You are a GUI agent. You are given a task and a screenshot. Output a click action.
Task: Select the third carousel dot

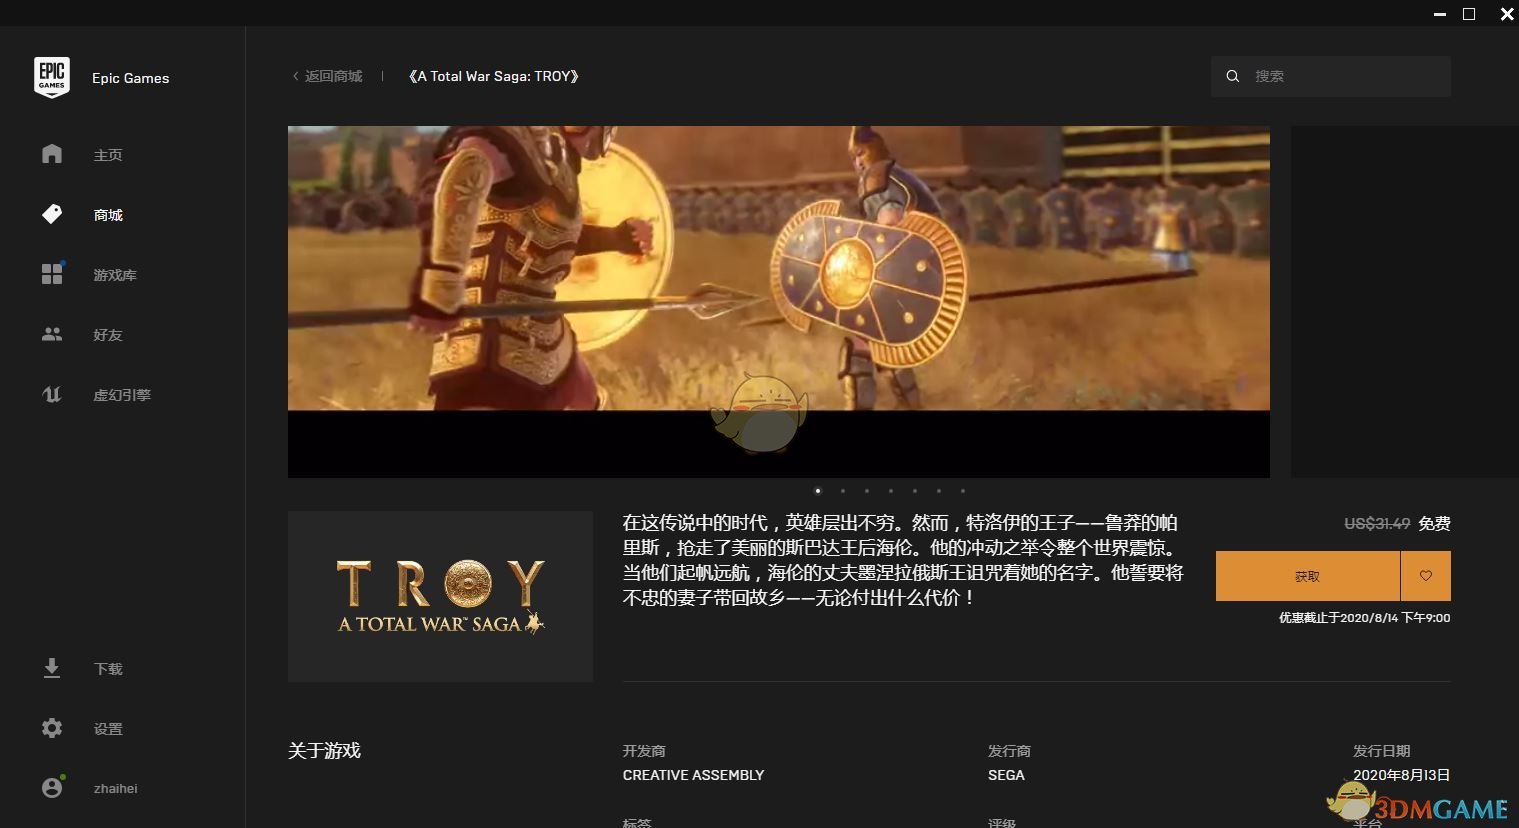tap(867, 491)
